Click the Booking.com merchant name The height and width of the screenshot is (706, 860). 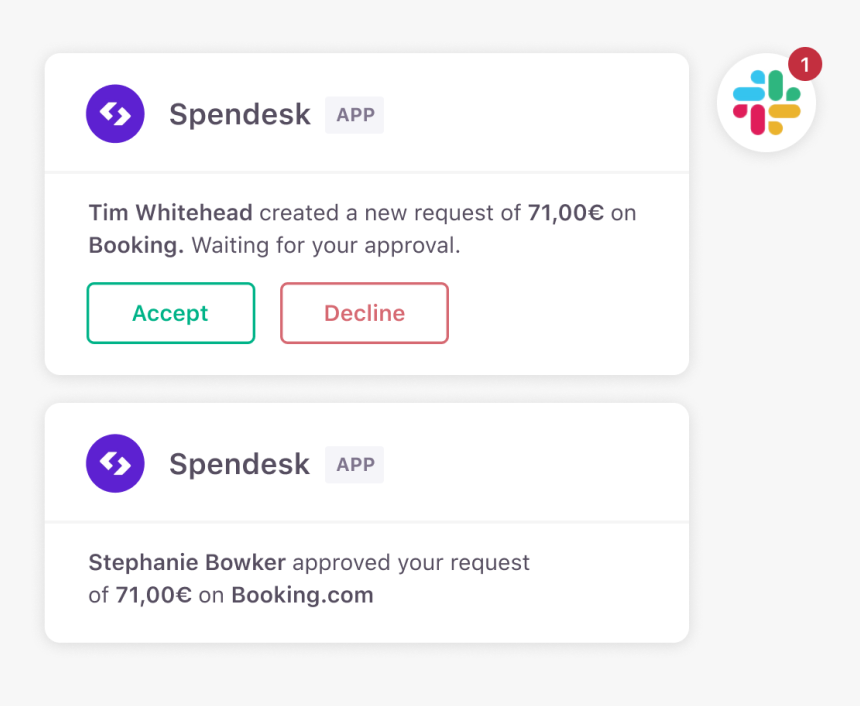tap(302, 596)
